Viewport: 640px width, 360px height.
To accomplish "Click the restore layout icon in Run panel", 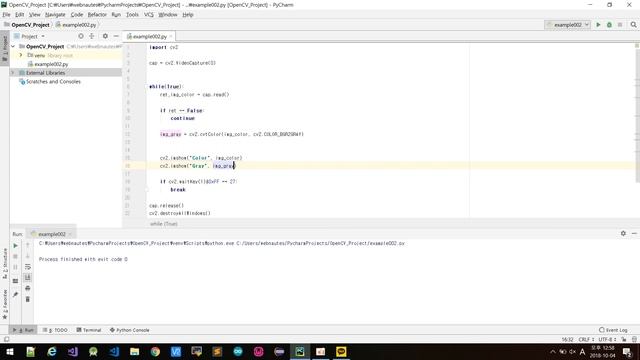I will [16, 281].
